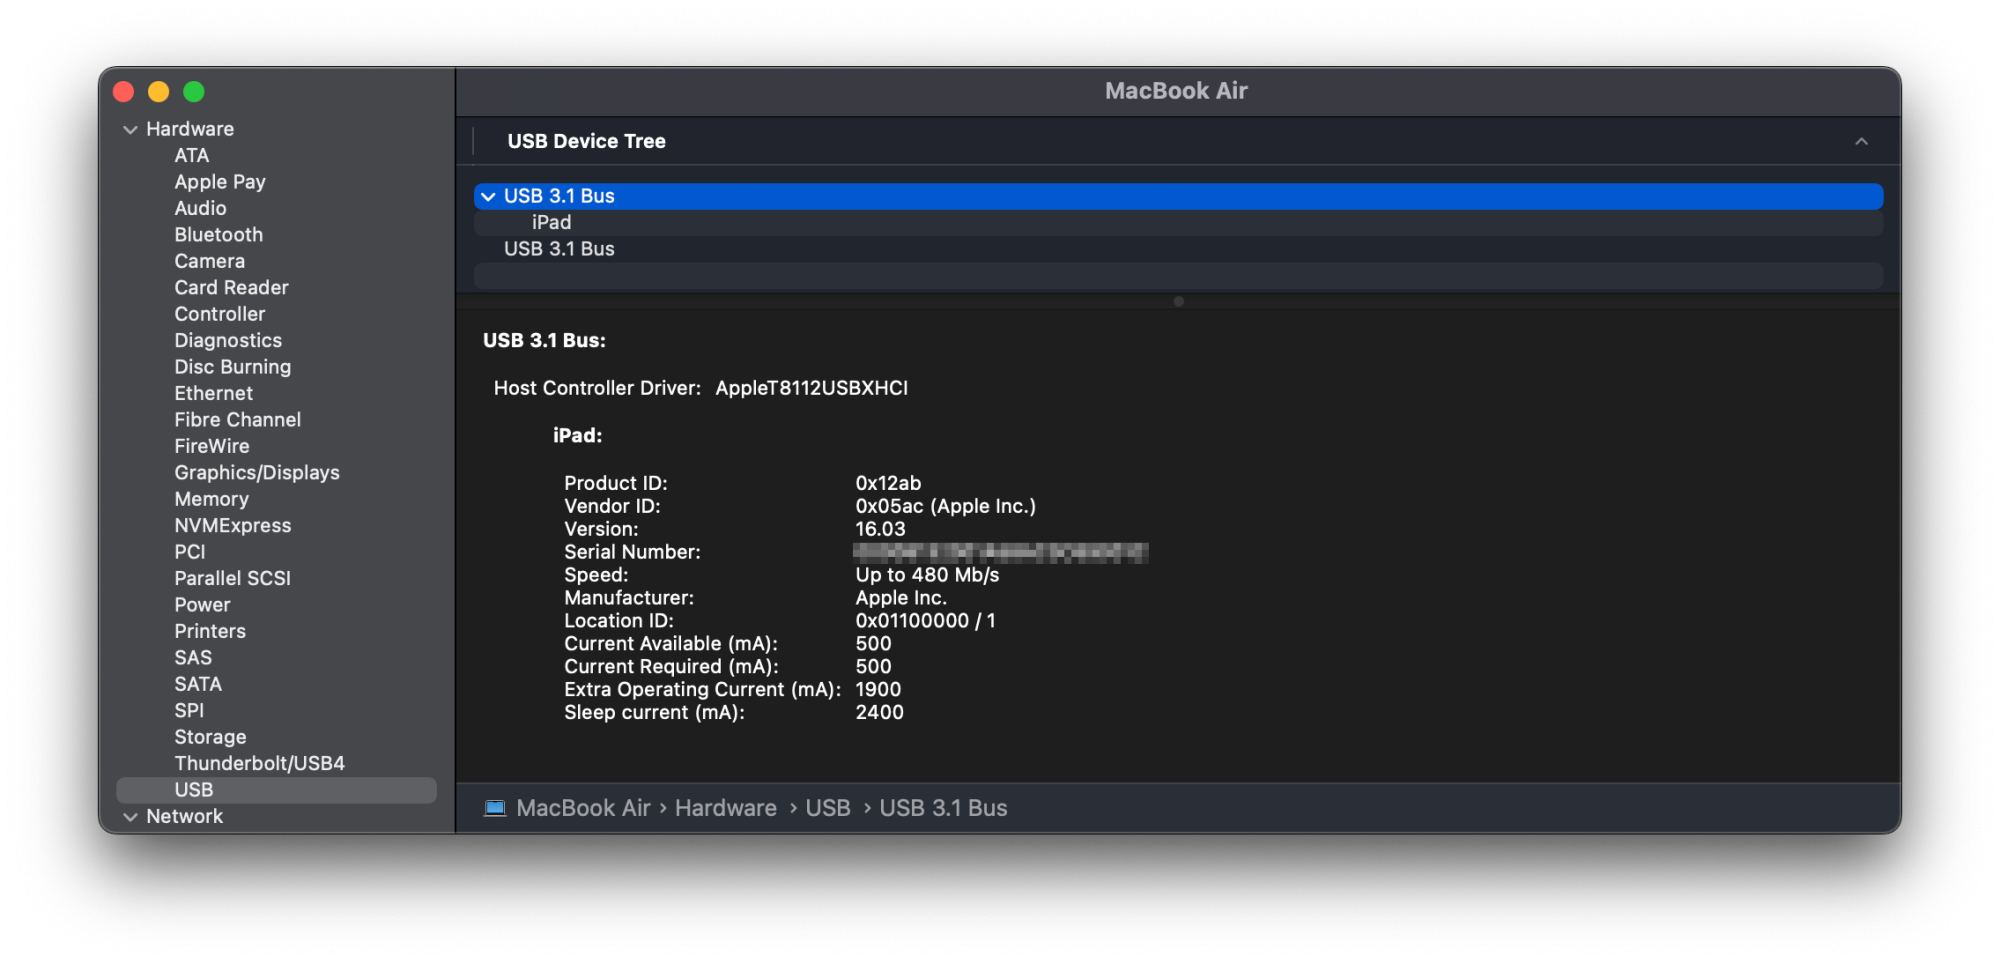
Task: Click USB 3.1 Bus in the path bar
Action: tap(943, 808)
